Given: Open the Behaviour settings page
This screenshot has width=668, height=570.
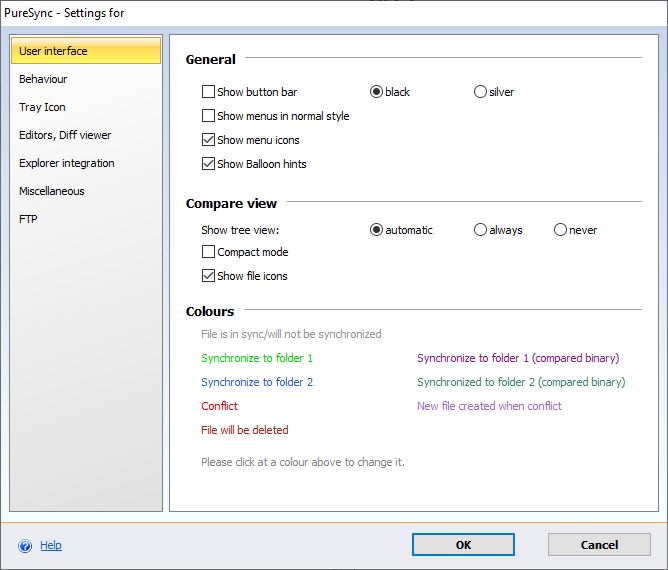Looking at the screenshot, I should 43,79.
